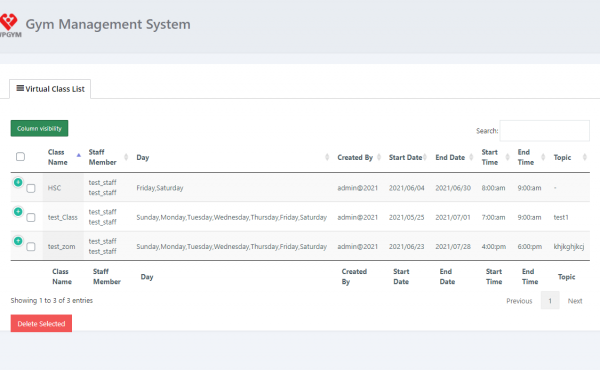Image resolution: width=600 pixels, height=370 pixels.
Task: Expand the test_Class row green plus icon
Action: click(18, 212)
